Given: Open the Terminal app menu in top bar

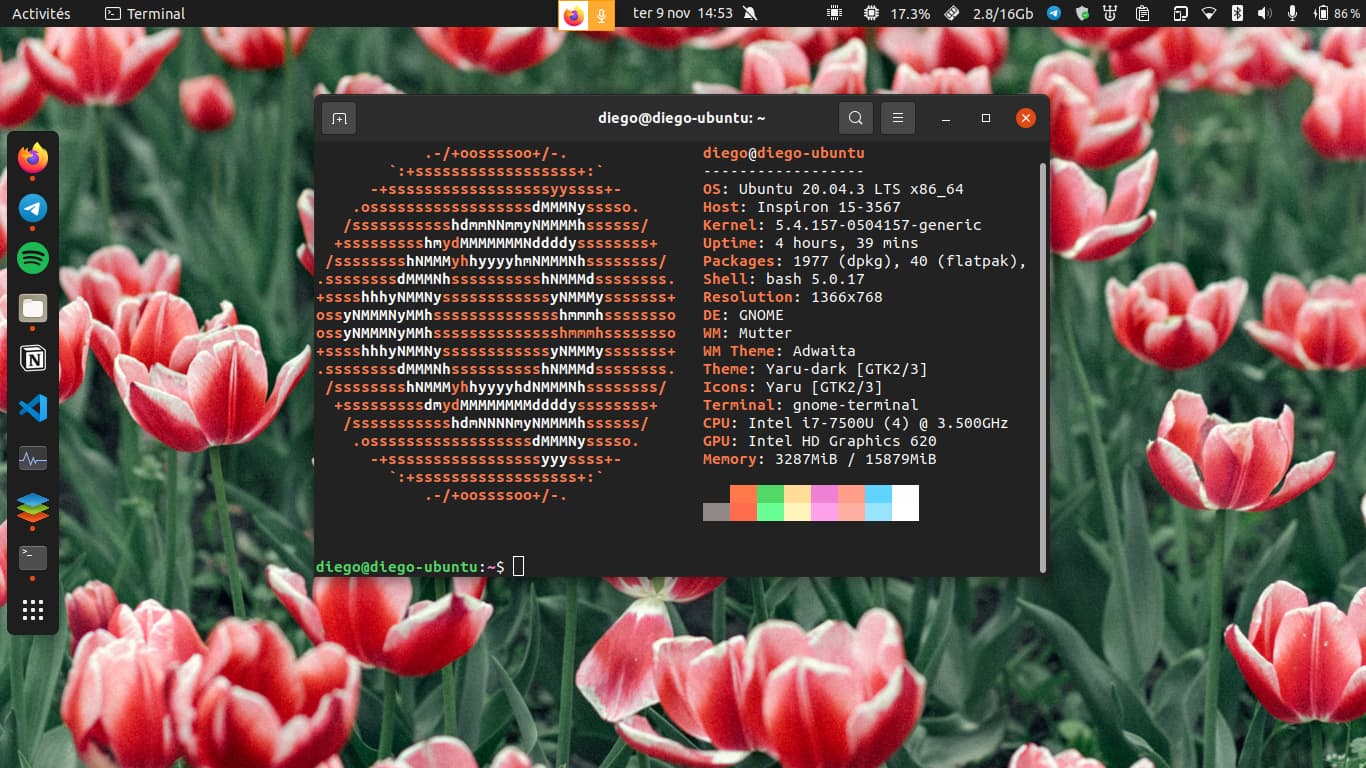Looking at the screenshot, I should (x=145, y=14).
